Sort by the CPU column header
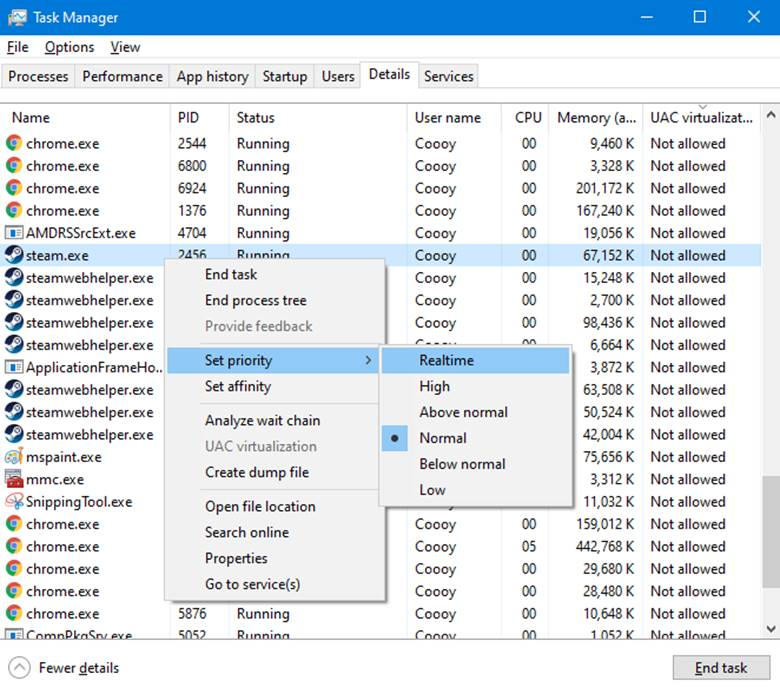The width and height of the screenshot is (780, 694). [x=525, y=118]
